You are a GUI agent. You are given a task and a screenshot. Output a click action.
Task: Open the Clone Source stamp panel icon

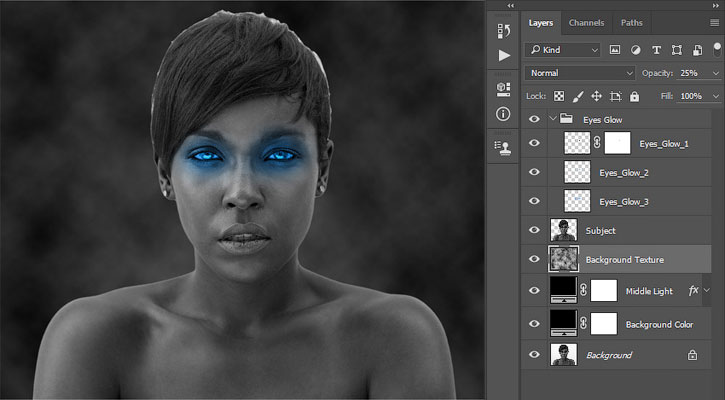pyautogui.click(x=503, y=148)
